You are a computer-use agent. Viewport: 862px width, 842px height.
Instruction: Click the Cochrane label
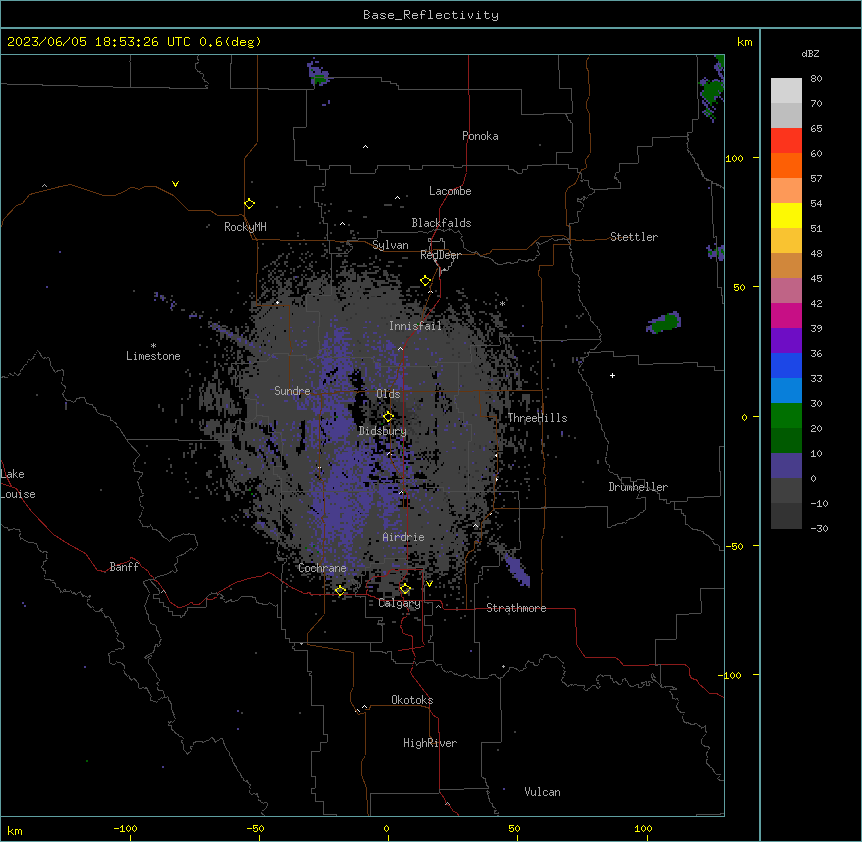322,568
